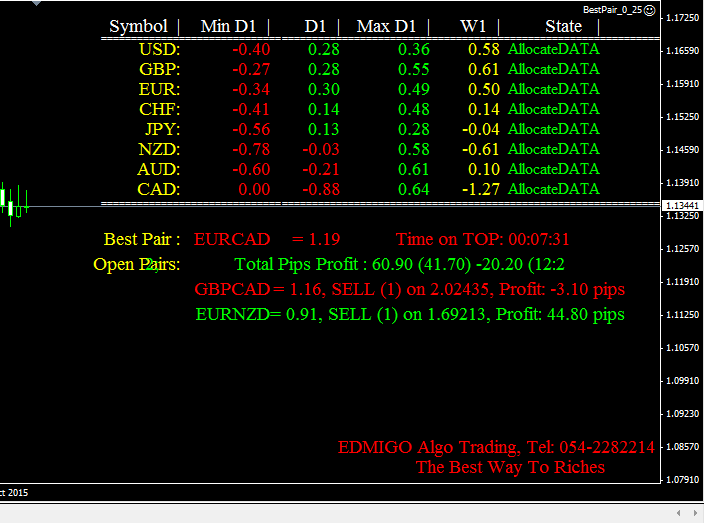This screenshot has height=524, width=704.
Task: Click price scale label 1.07910
Action: 682,480
